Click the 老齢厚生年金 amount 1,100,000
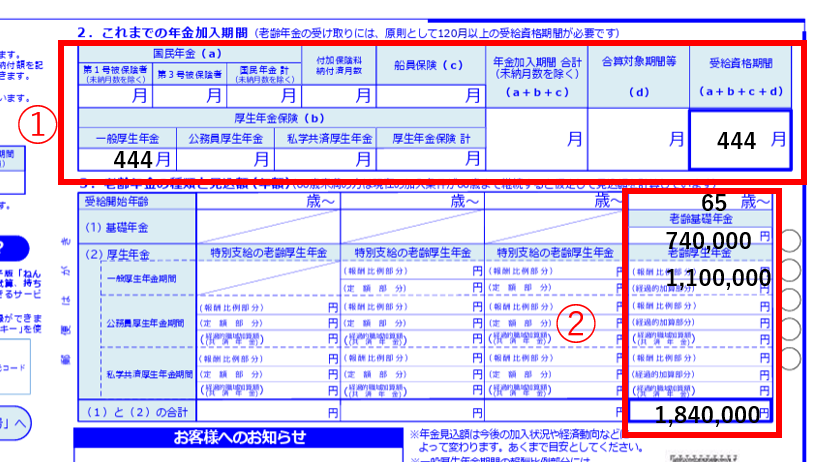The image size is (830, 462). click(716, 277)
